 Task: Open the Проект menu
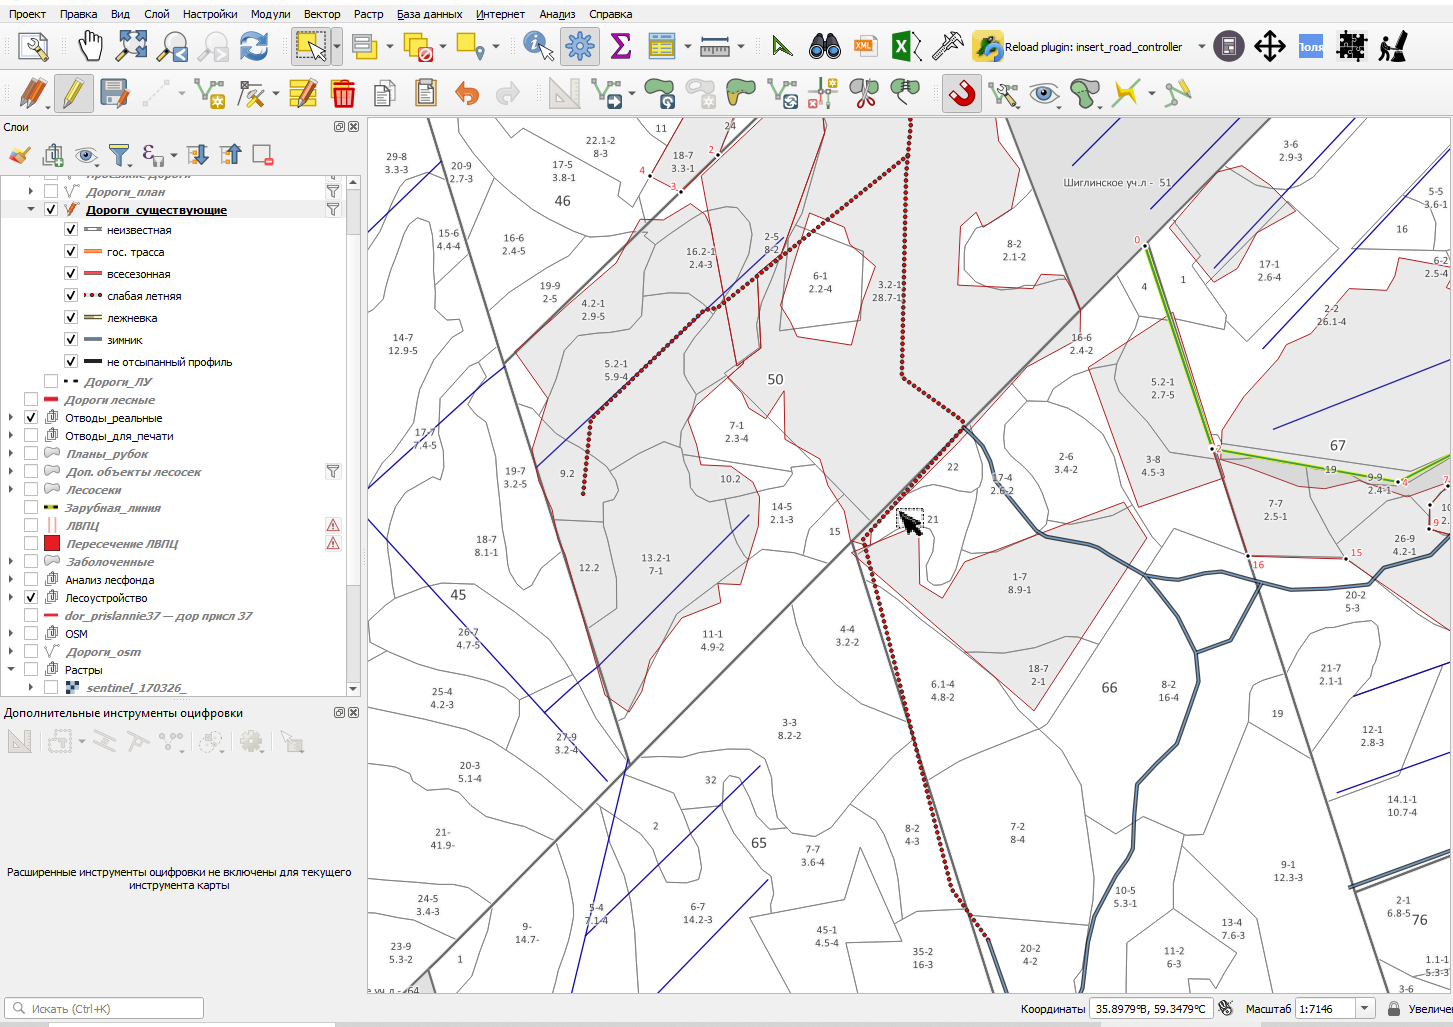click(x=27, y=14)
